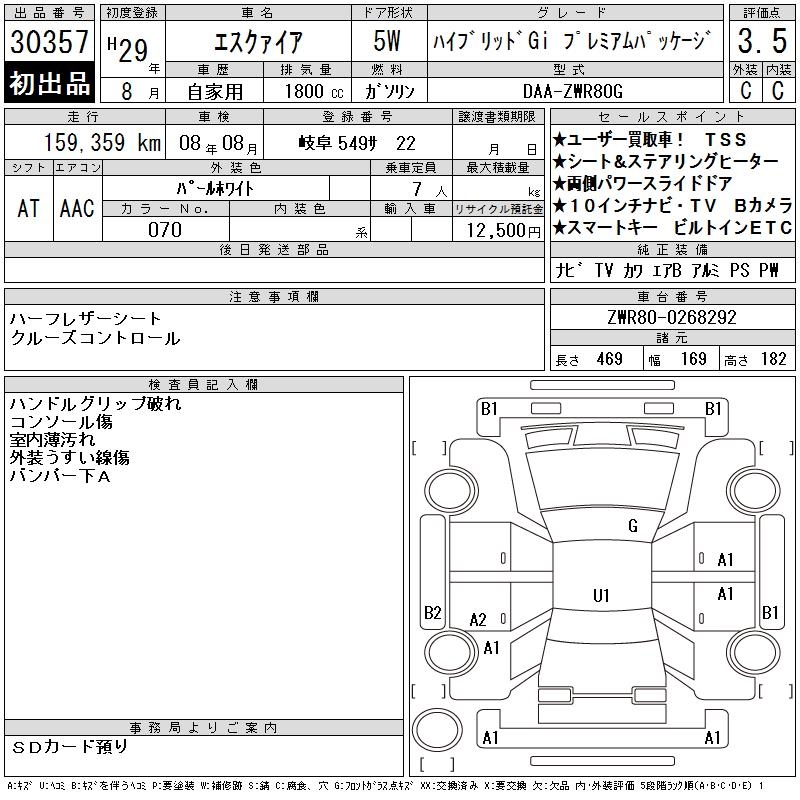Select the 車台番号 header
Image resolution: width=800 pixels, height=800 pixels.
(x=672, y=296)
